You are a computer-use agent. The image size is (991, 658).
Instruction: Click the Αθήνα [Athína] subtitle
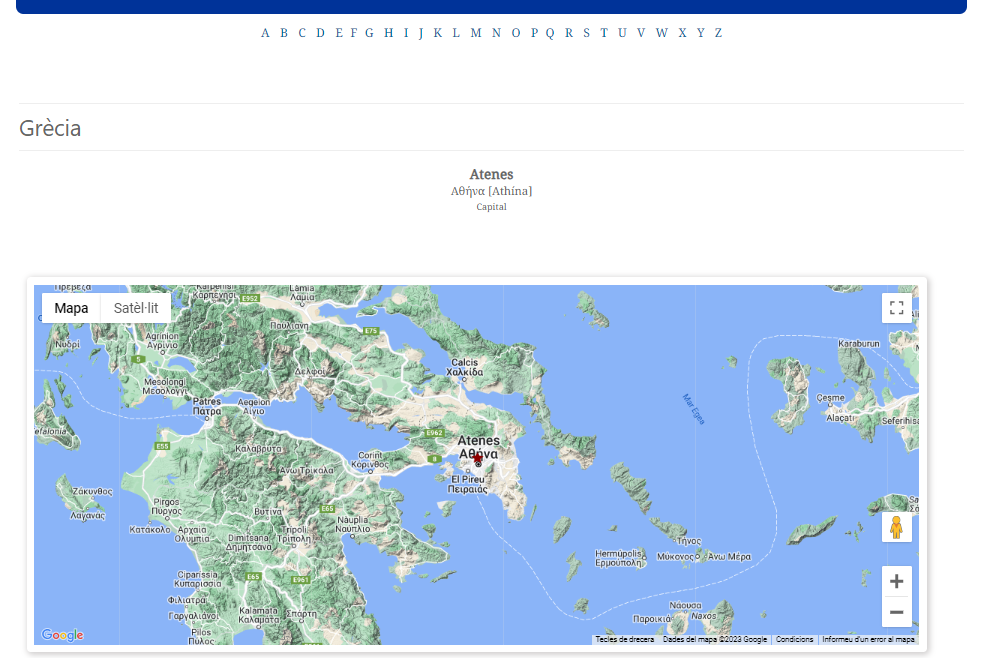coord(491,190)
